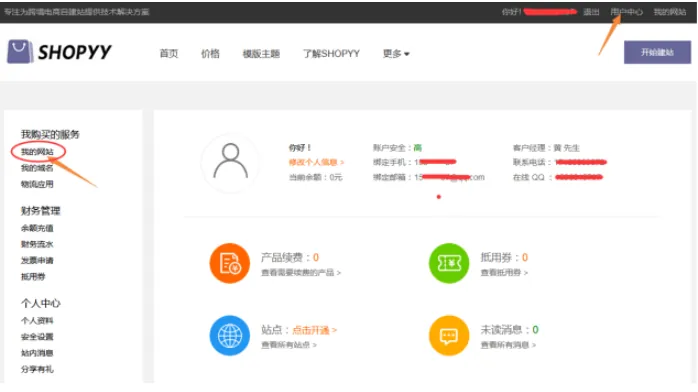
Task: Open 我的域名 in the sidebar
Action: point(37,168)
